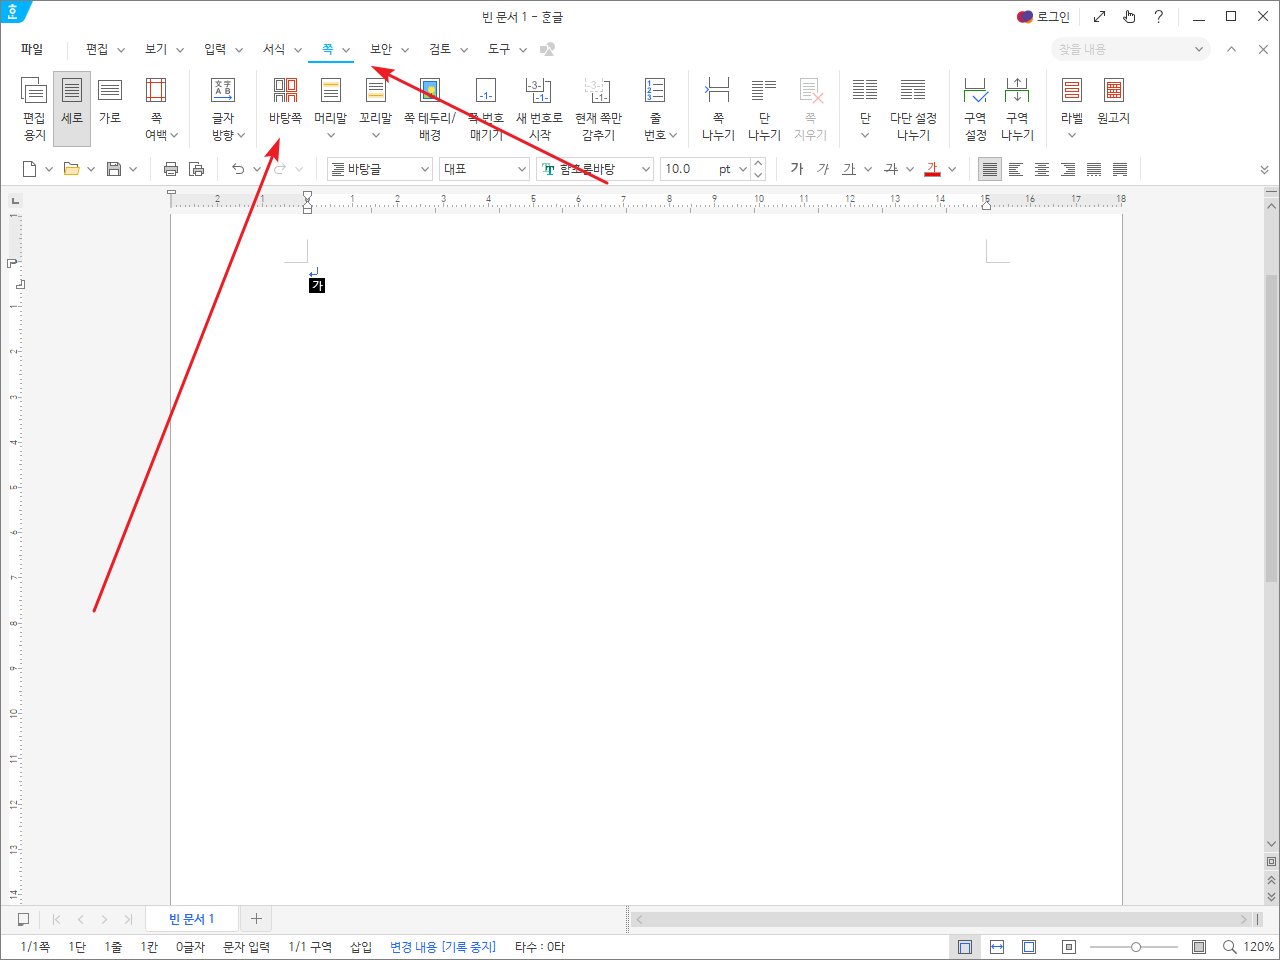The width and height of the screenshot is (1280, 960).
Task: Click 변경 내용 [기록 중지] in status bar
Action: click(443, 947)
